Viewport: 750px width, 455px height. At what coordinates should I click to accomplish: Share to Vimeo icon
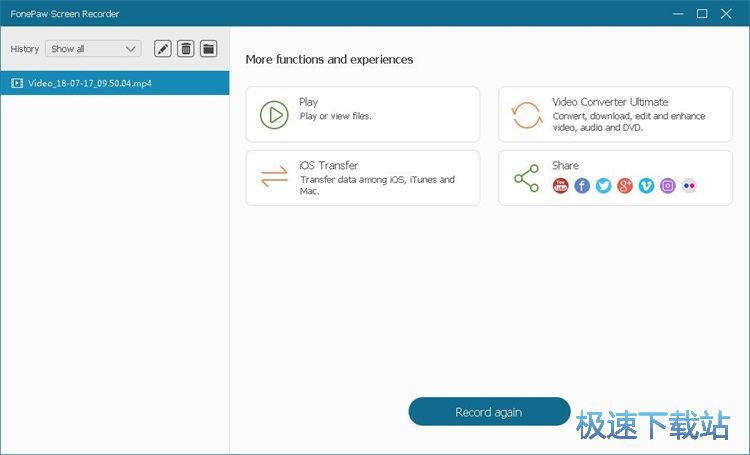click(646, 186)
